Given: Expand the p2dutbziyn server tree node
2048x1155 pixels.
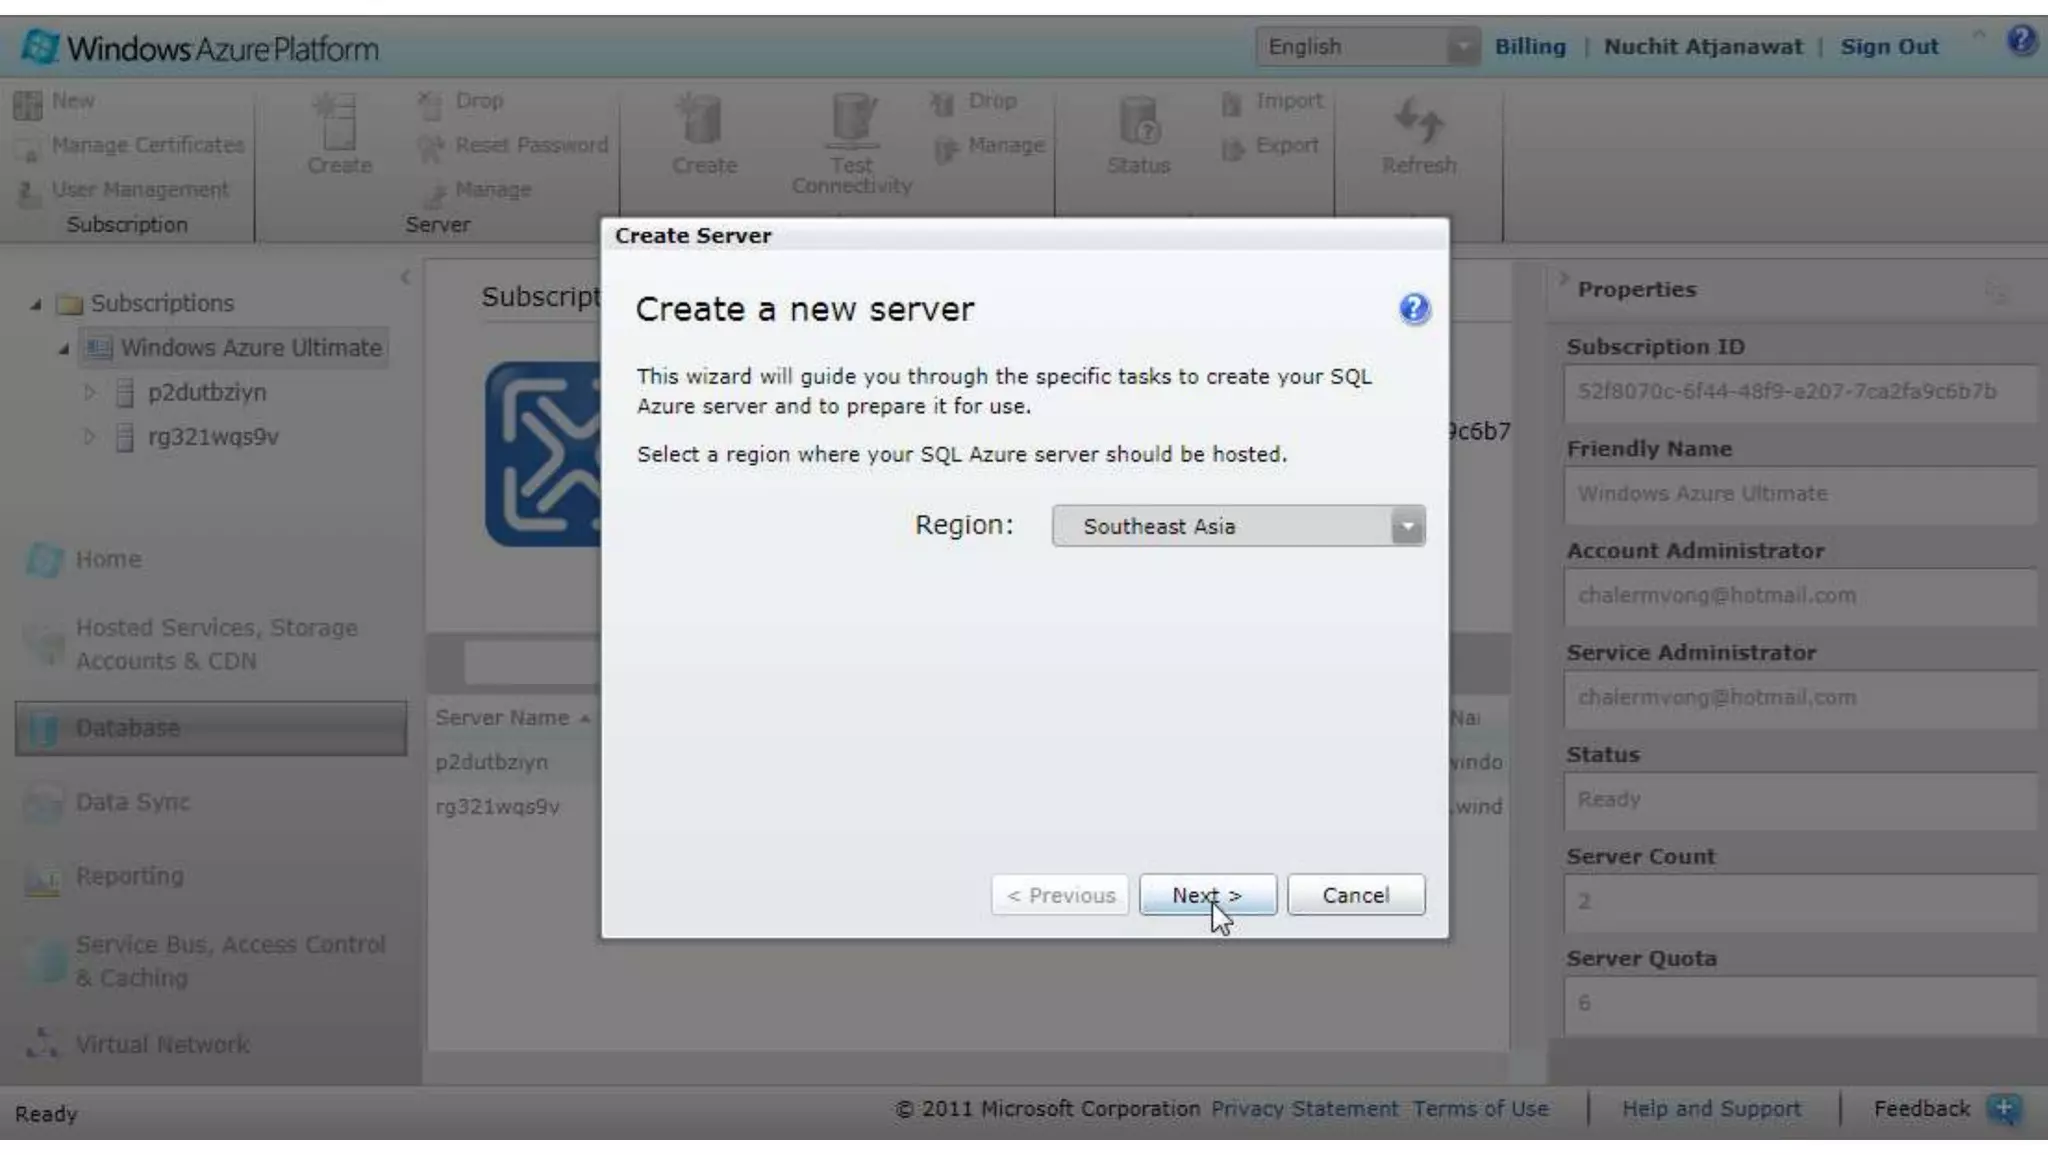Looking at the screenshot, I should 90,392.
